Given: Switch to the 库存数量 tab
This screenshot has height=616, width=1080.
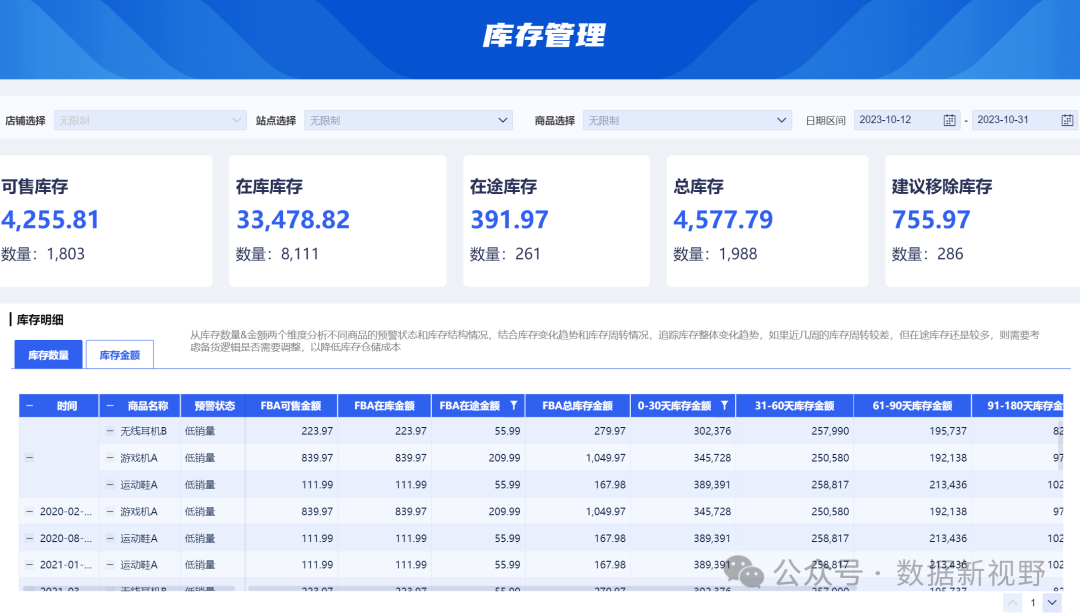Looking at the screenshot, I should tap(48, 355).
